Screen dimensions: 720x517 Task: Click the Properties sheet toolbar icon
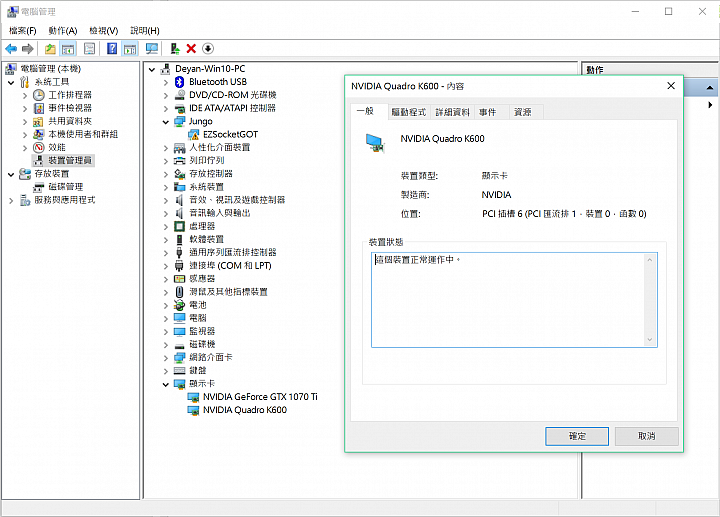pyautogui.click(x=90, y=49)
